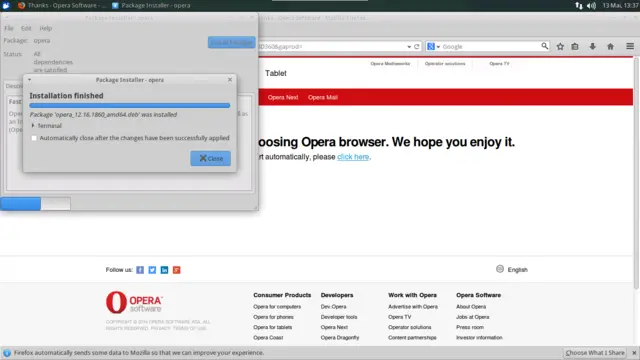
Task: Click the volume speaker tray icon
Action: click(591, 5)
